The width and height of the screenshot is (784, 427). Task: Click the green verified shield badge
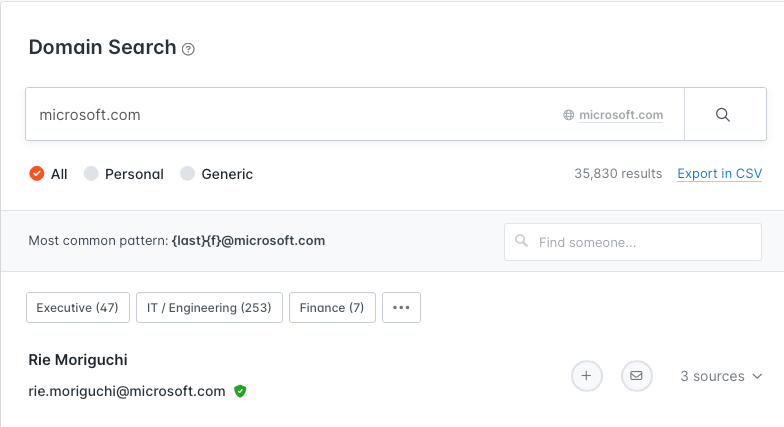click(240, 391)
